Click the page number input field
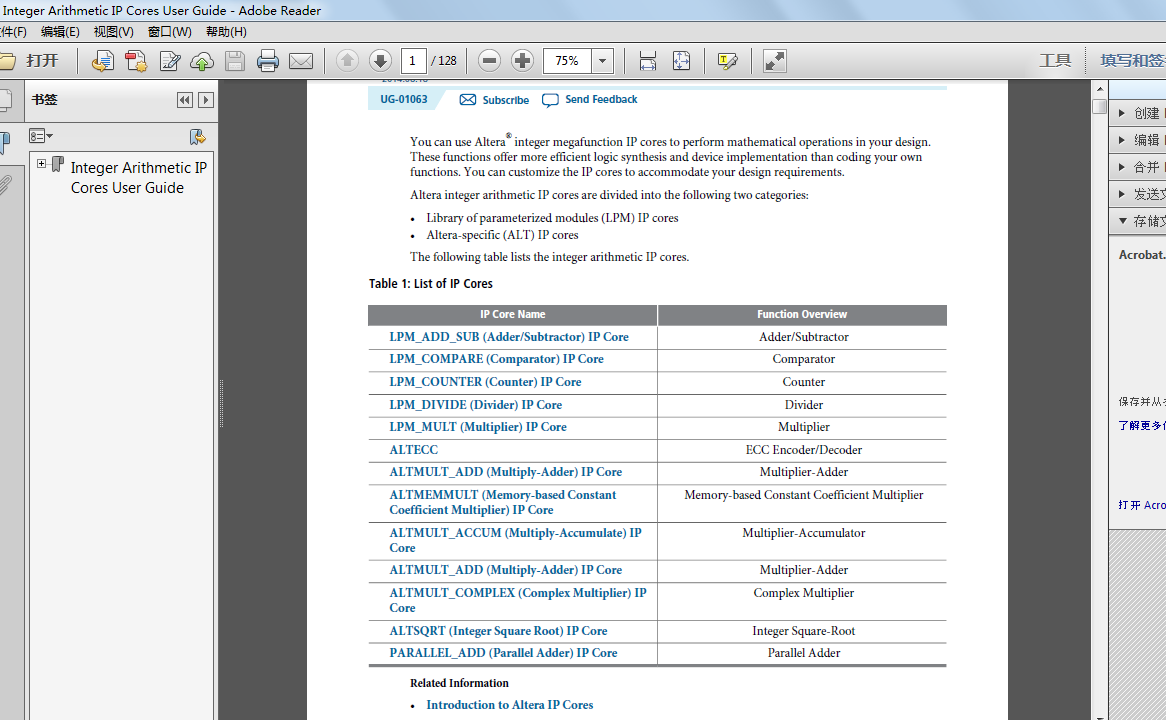The image size is (1166, 720). click(413, 61)
